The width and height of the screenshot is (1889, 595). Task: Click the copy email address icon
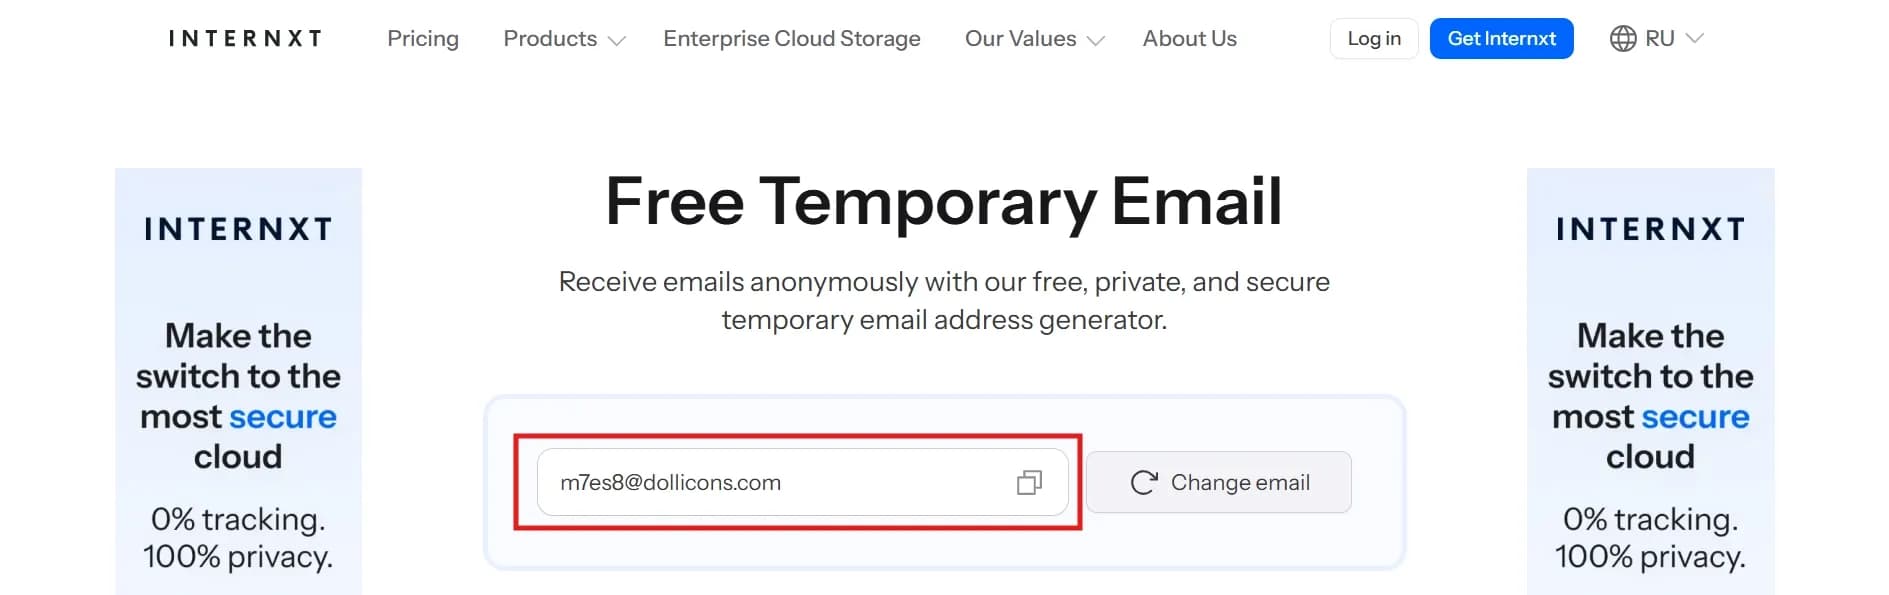coord(1029,482)
